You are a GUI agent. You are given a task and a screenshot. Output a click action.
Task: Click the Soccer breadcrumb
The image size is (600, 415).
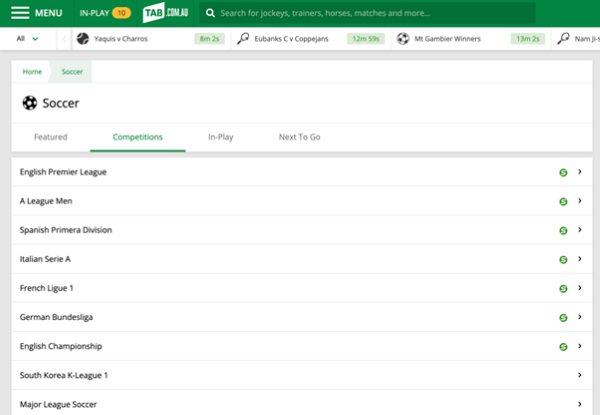coord(72,72)
